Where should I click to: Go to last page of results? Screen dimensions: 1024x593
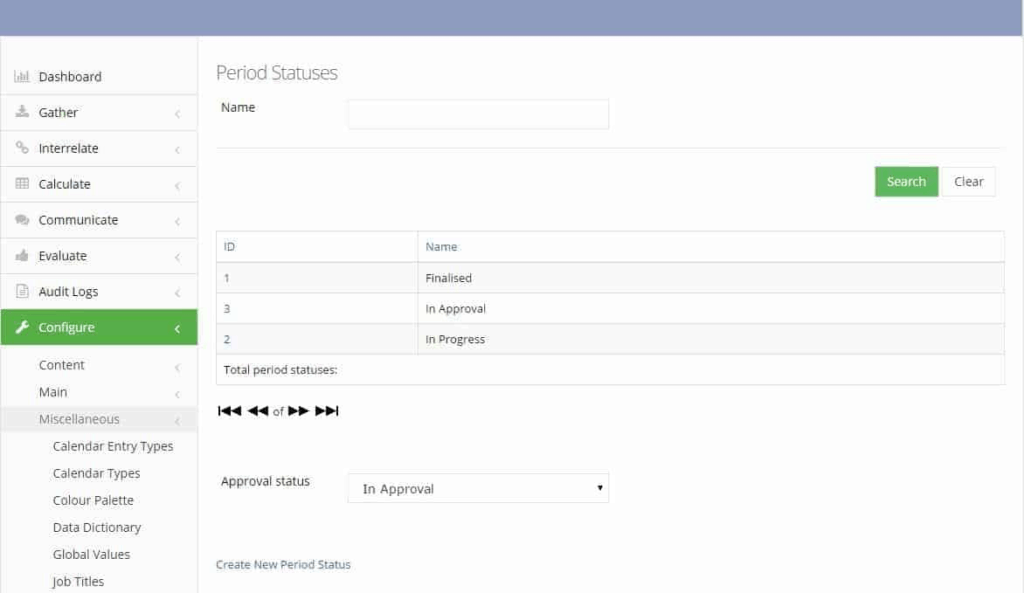pos(327,411)
